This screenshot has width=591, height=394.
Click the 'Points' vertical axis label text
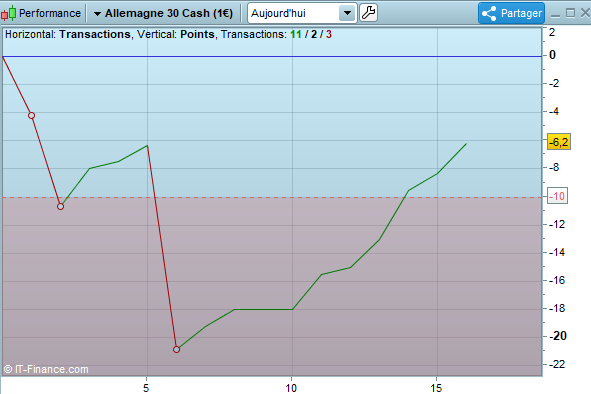click(x=197, y=34)
